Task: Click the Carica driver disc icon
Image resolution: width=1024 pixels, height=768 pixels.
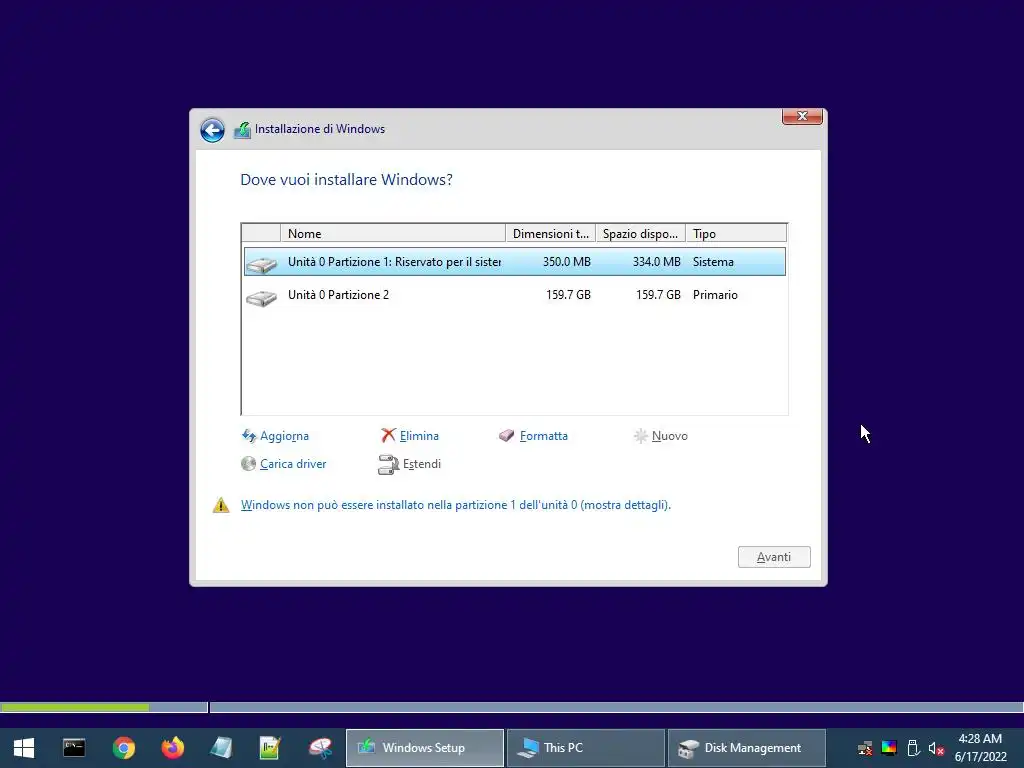Action: [x=248, y=464]
